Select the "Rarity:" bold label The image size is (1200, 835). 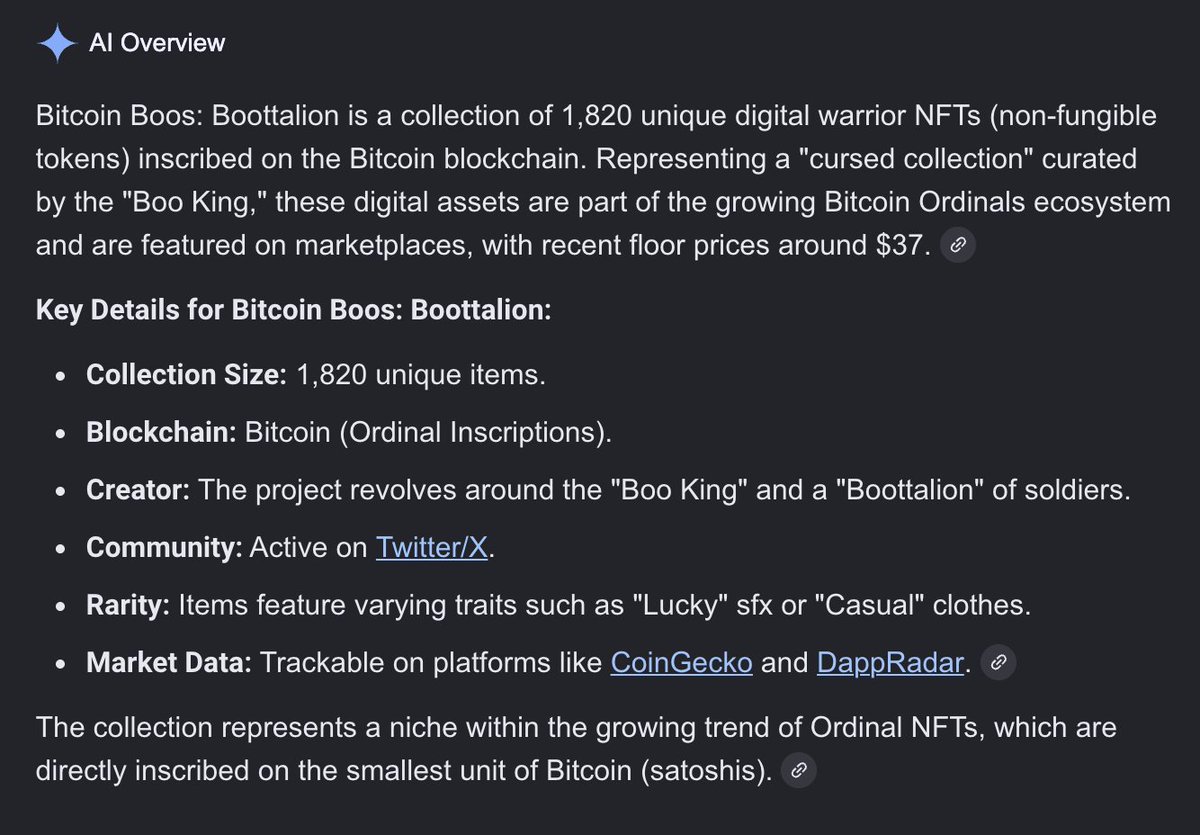click(128, 605)
